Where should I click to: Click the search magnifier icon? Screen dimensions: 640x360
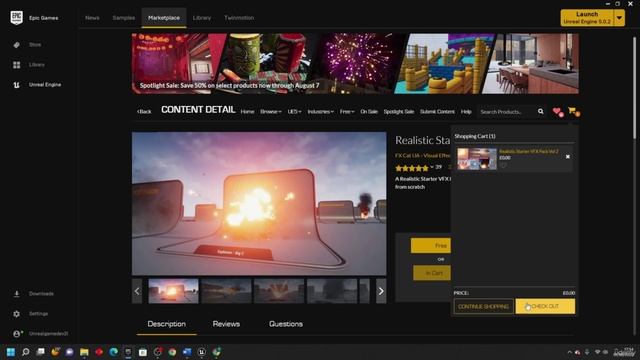(x=540, y=111)
